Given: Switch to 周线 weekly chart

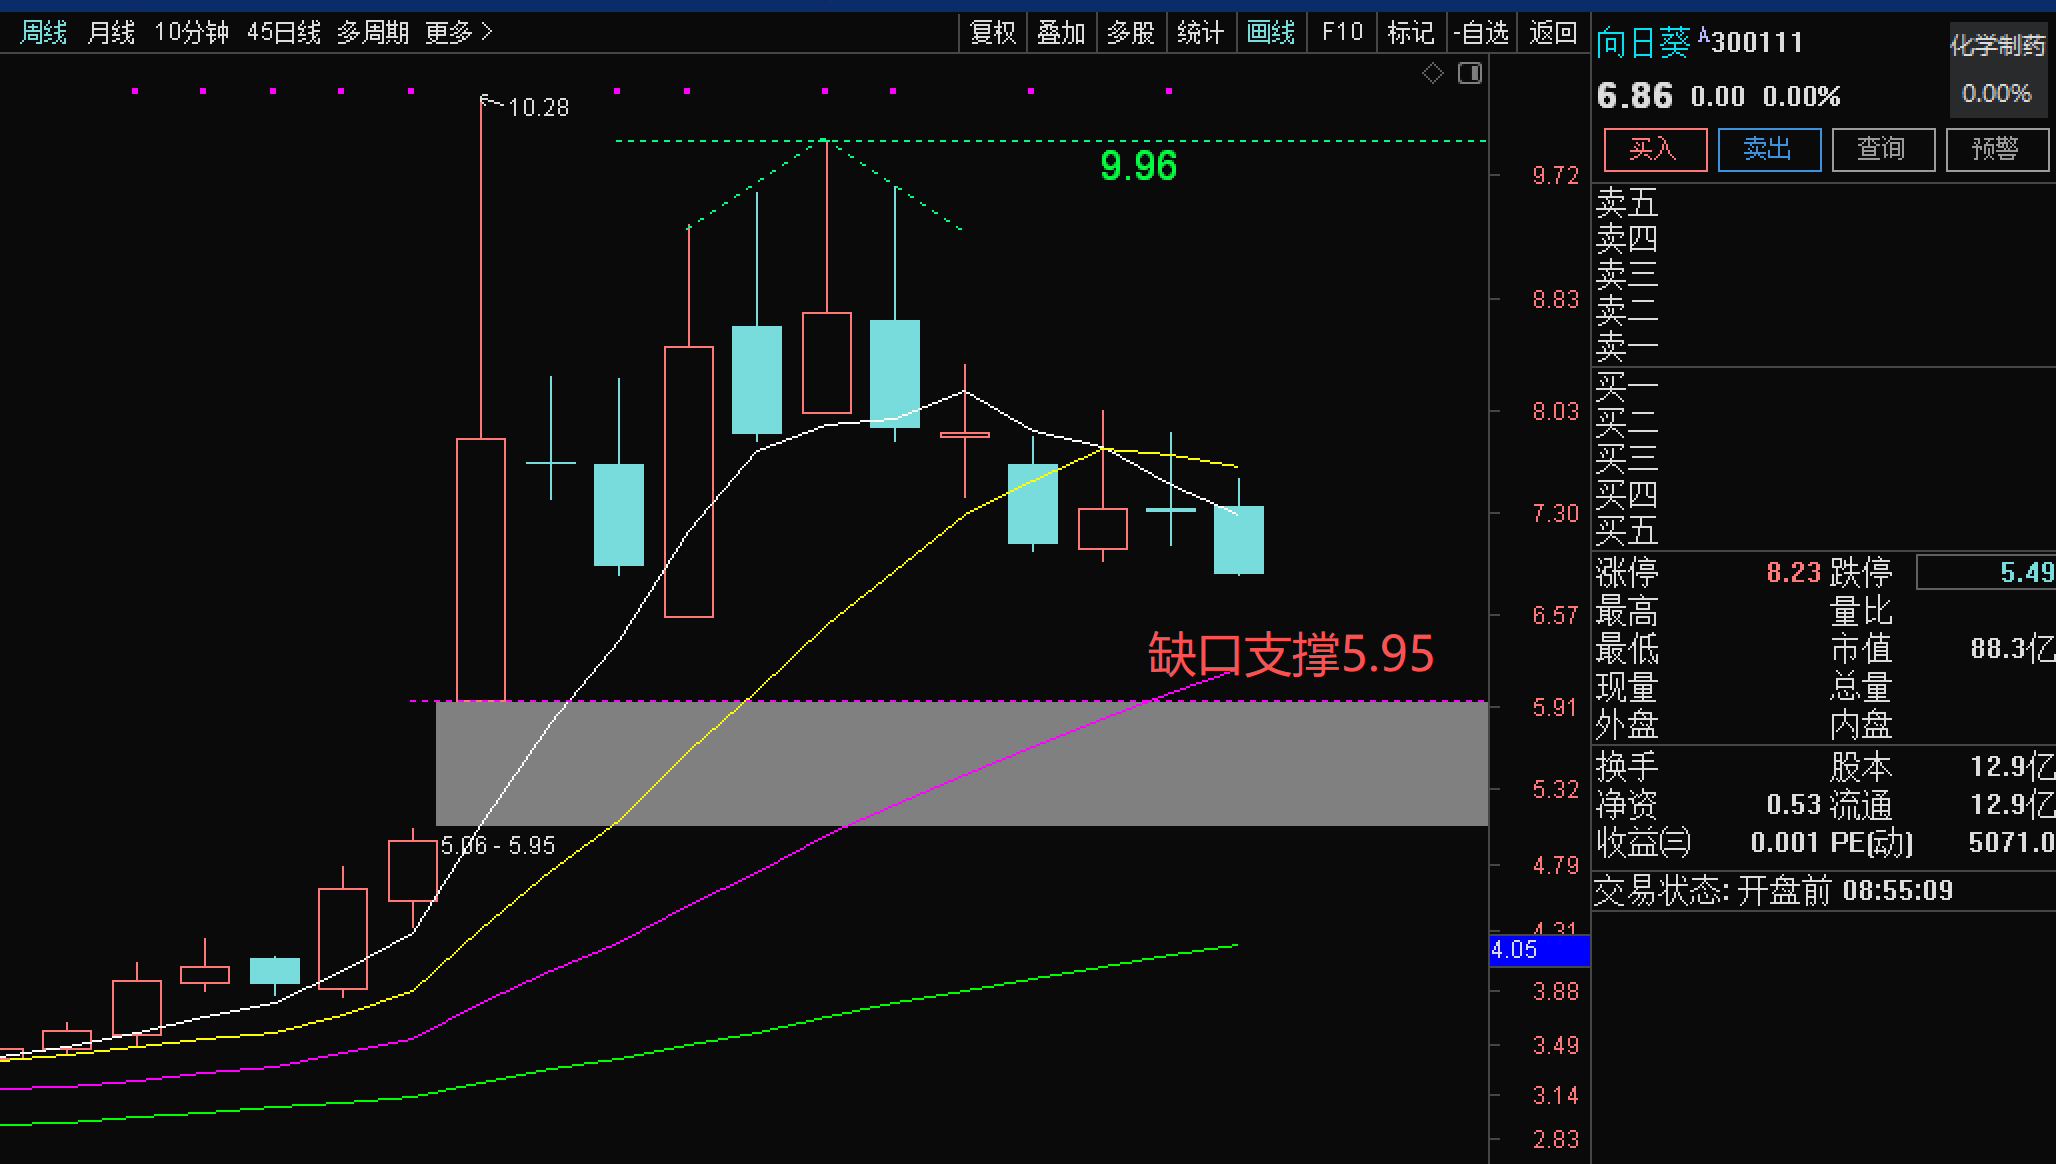Looking at the screenshot, I should click(x=44, y=32).
